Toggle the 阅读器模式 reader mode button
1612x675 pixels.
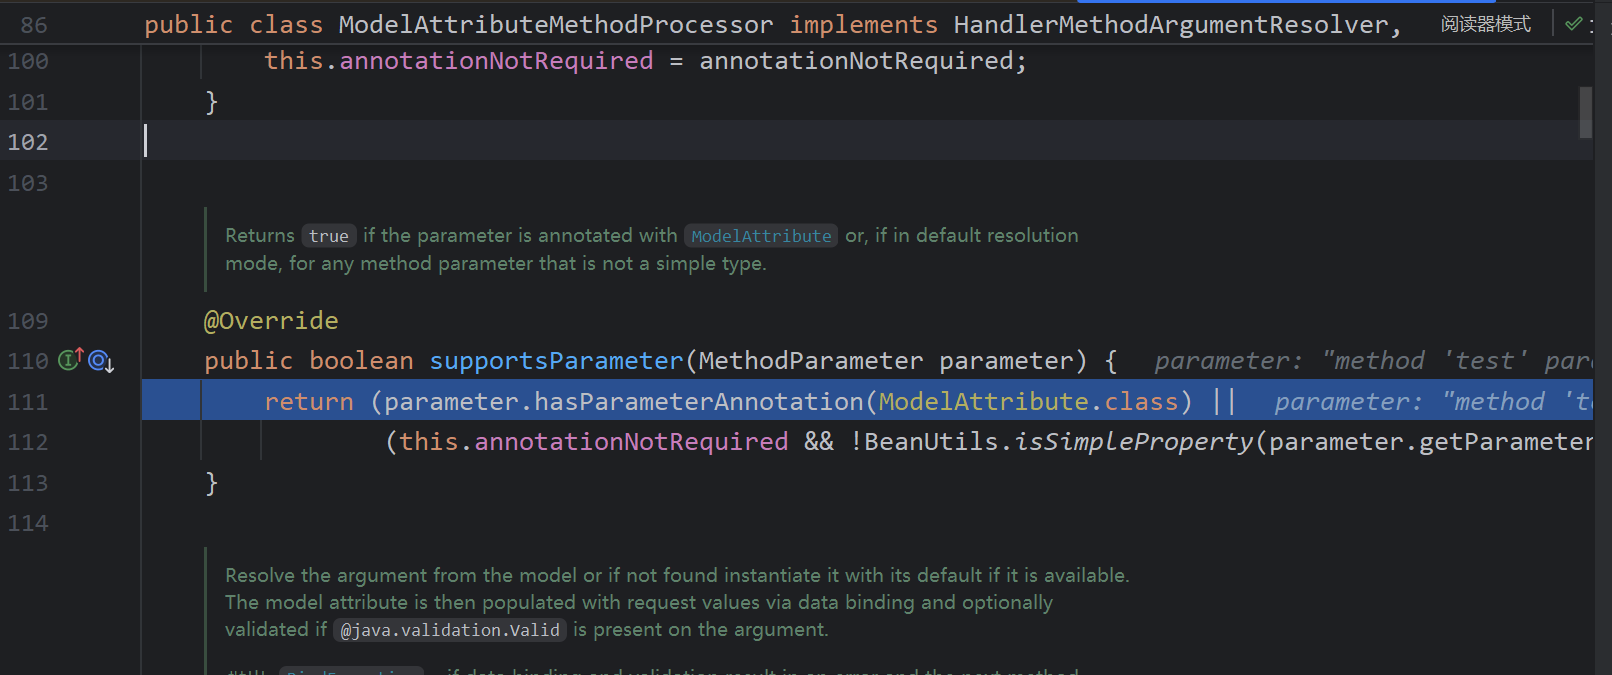(1485, 24)
